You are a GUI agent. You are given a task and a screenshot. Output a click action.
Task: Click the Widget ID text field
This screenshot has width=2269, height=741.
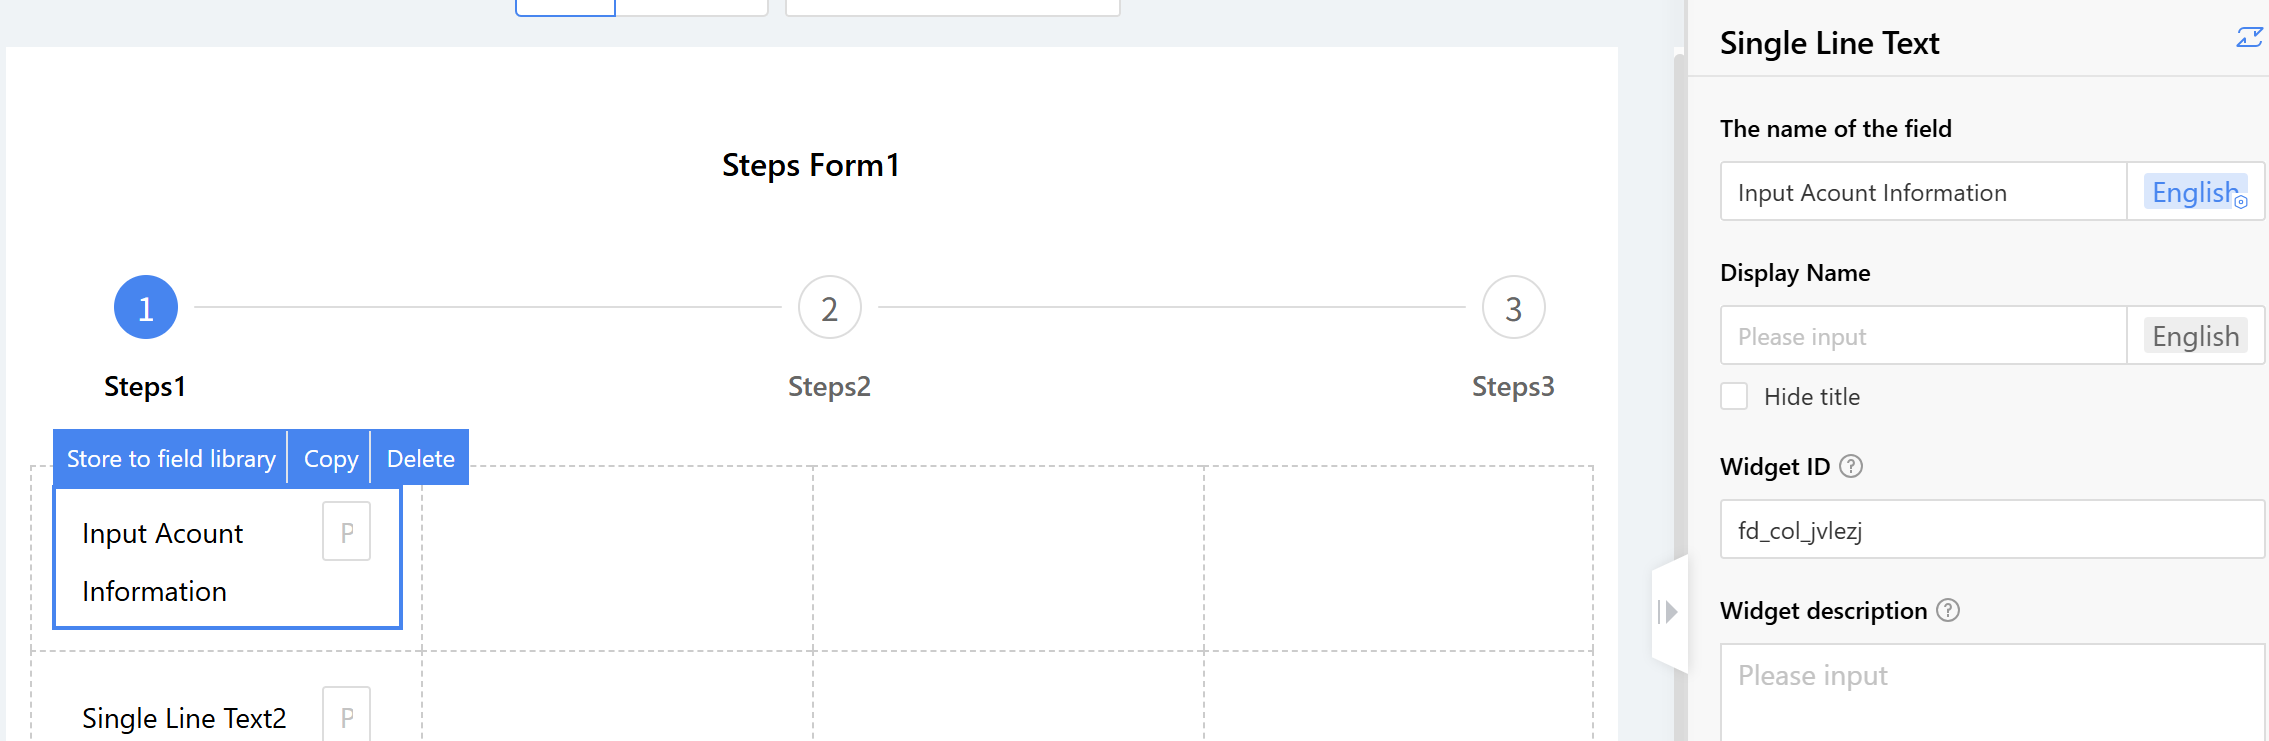point(1990,530)
